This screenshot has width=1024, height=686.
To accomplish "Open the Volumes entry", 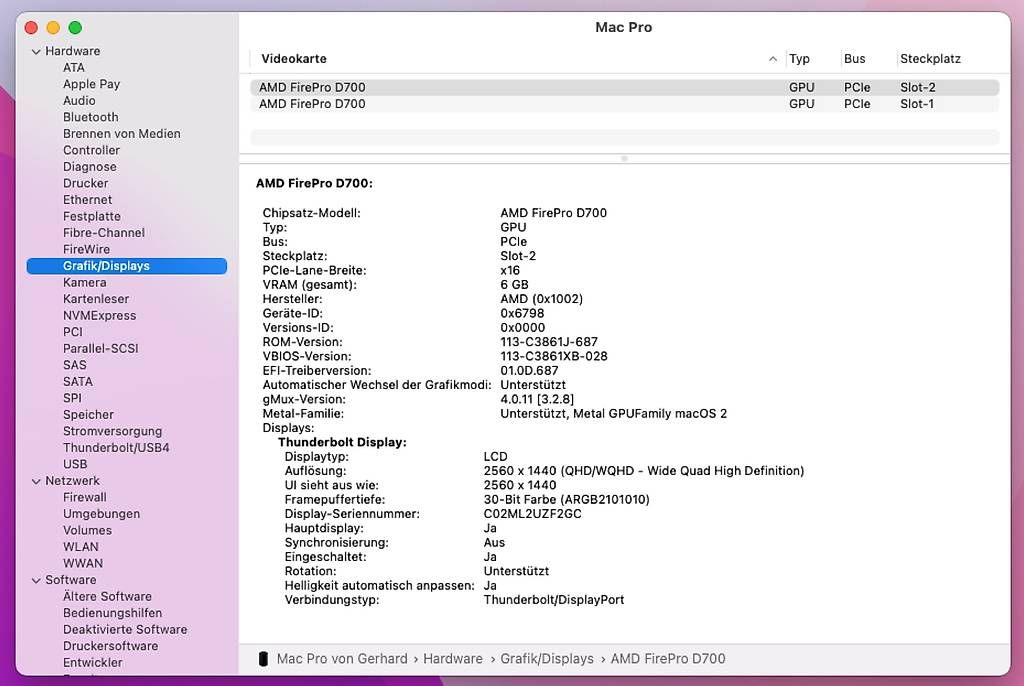I will [x=88, y=531].
